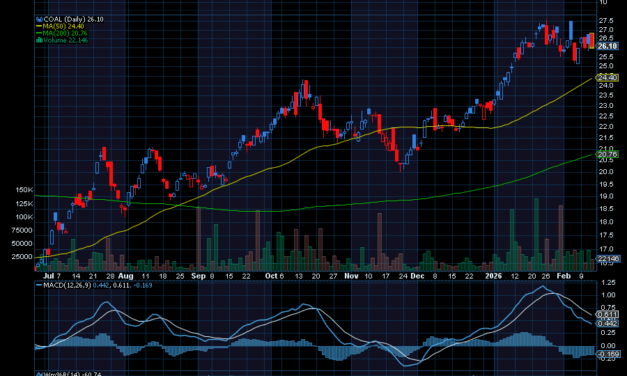Click the volume bars icon in legend
Viewport: 627px width, 376px height.
pyautogui.click(x=39, y=40)
